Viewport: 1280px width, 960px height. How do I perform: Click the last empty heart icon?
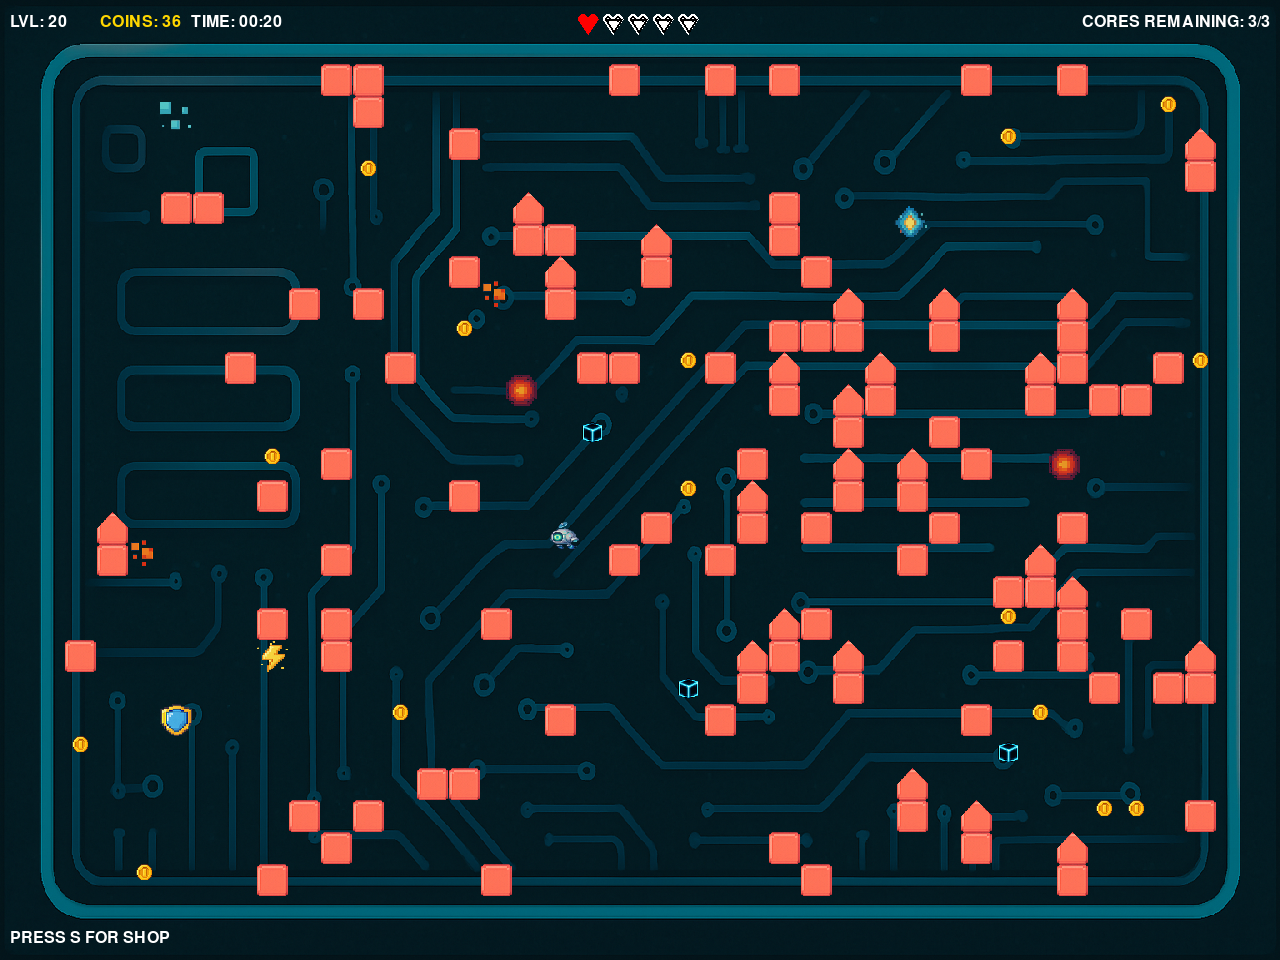click(688, 23)
